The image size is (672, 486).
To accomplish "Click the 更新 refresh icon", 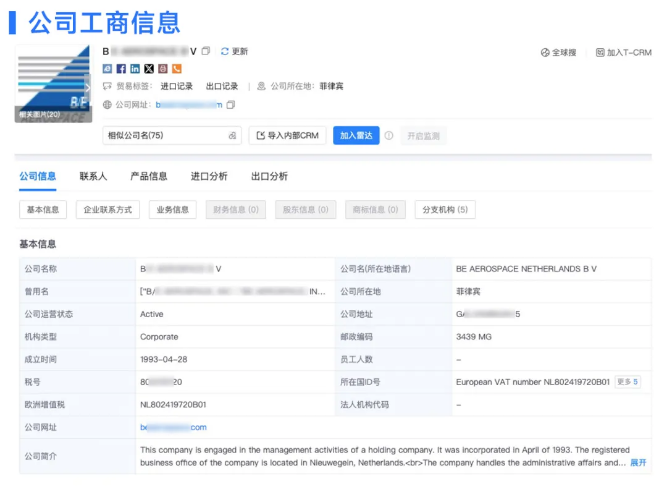I will coord(225,51).
